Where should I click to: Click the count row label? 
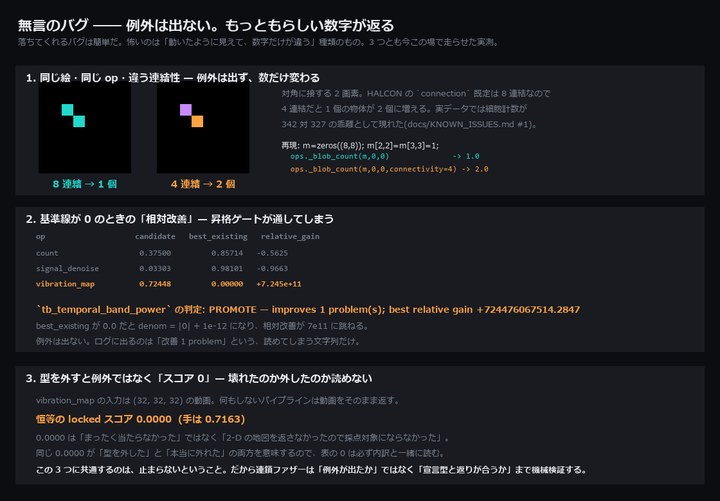[x=47, y=253]
